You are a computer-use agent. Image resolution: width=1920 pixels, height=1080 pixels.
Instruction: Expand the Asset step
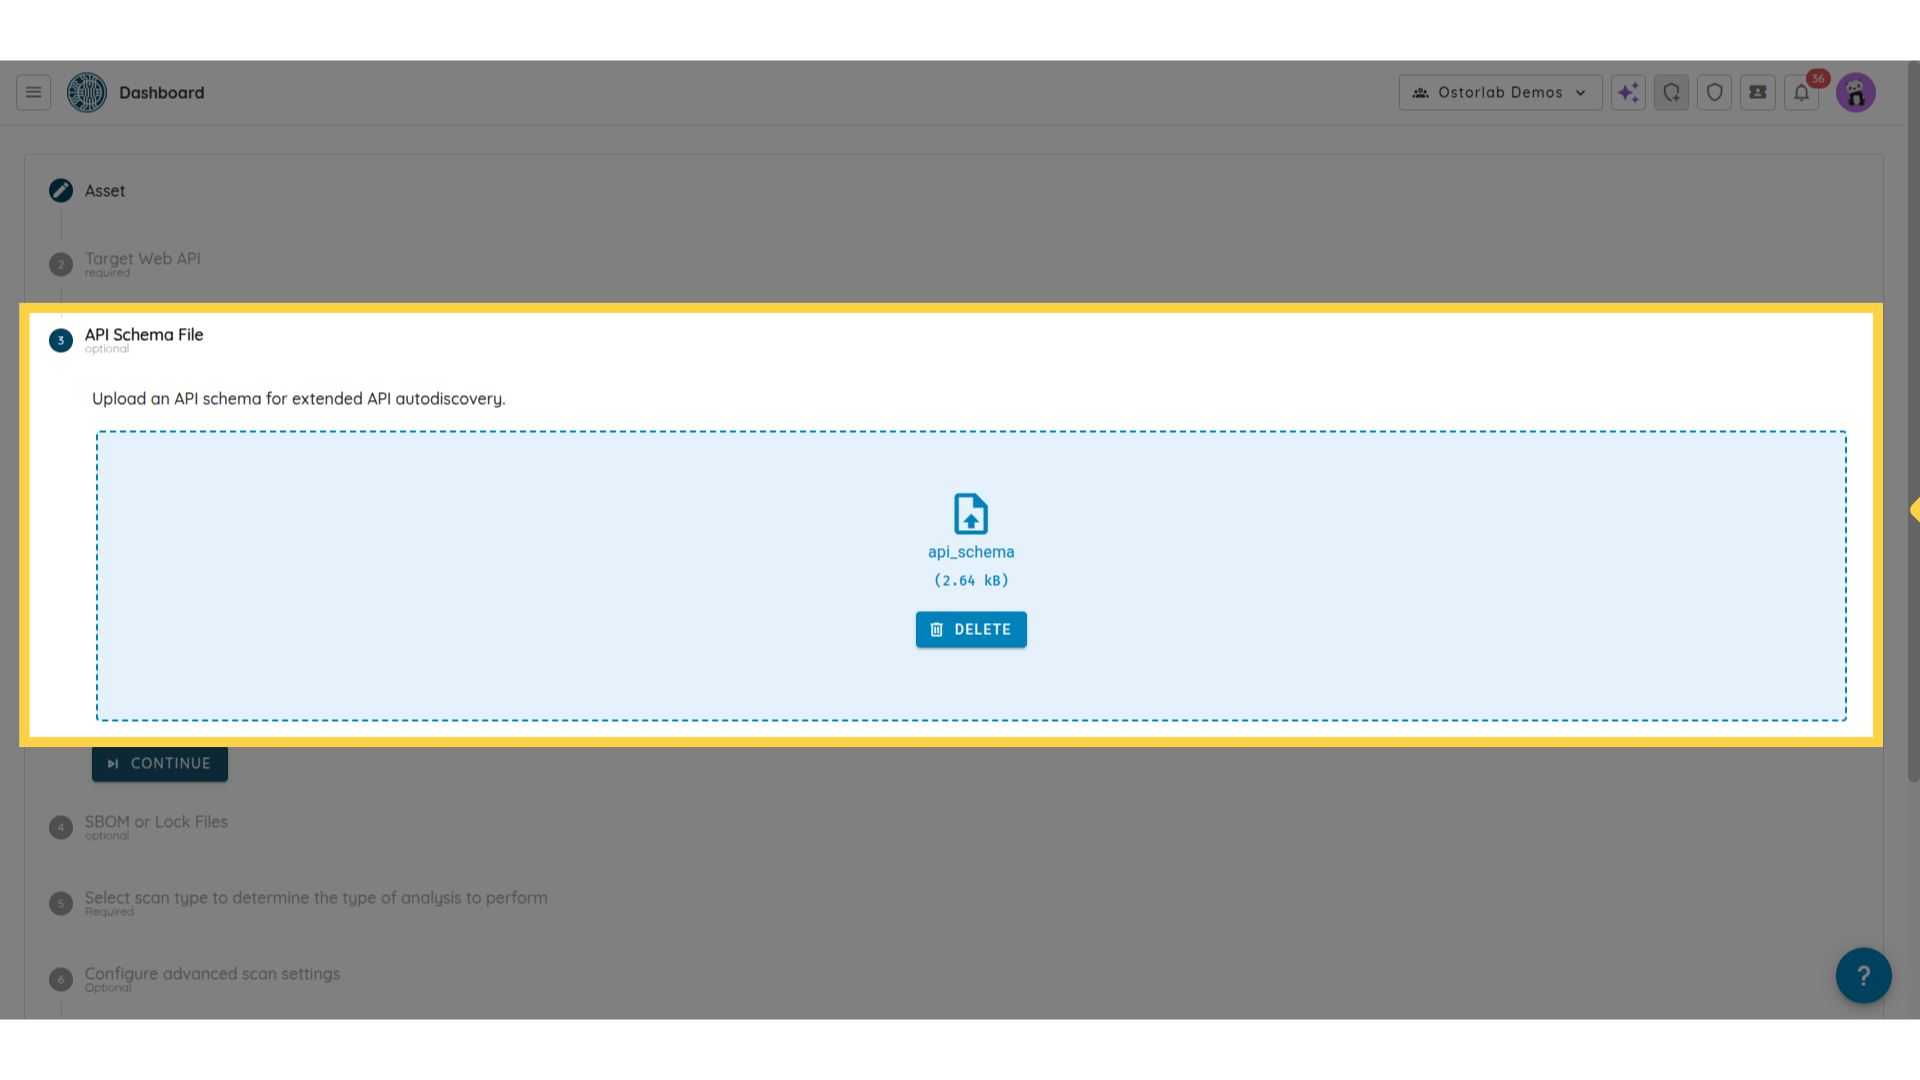(104, 190)
